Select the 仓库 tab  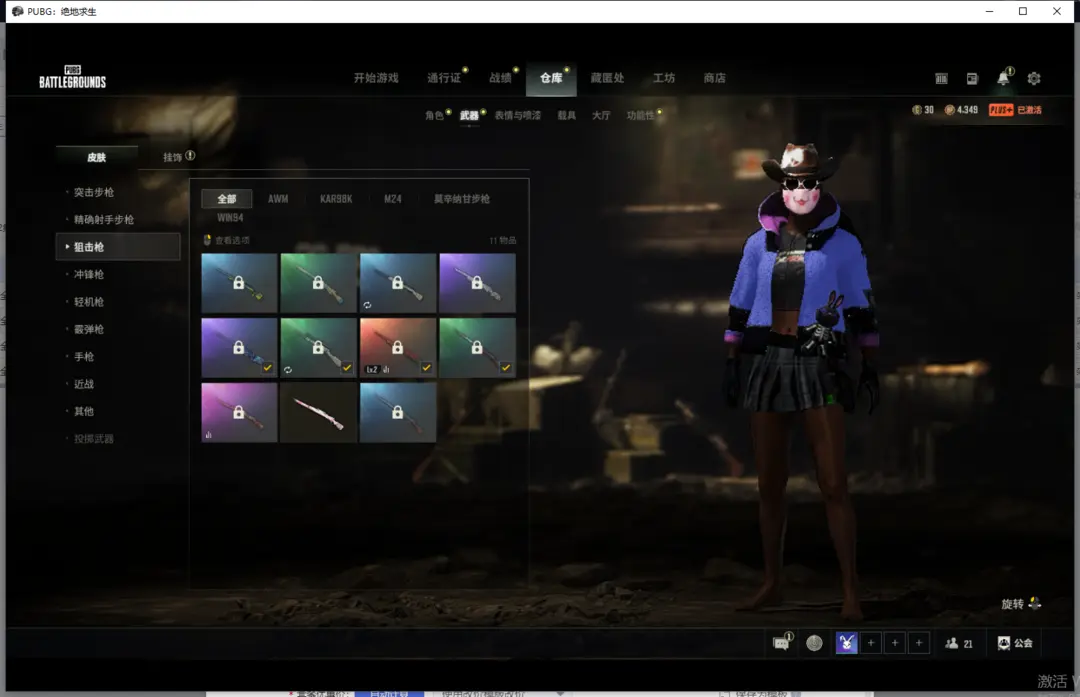click(551, 78)
